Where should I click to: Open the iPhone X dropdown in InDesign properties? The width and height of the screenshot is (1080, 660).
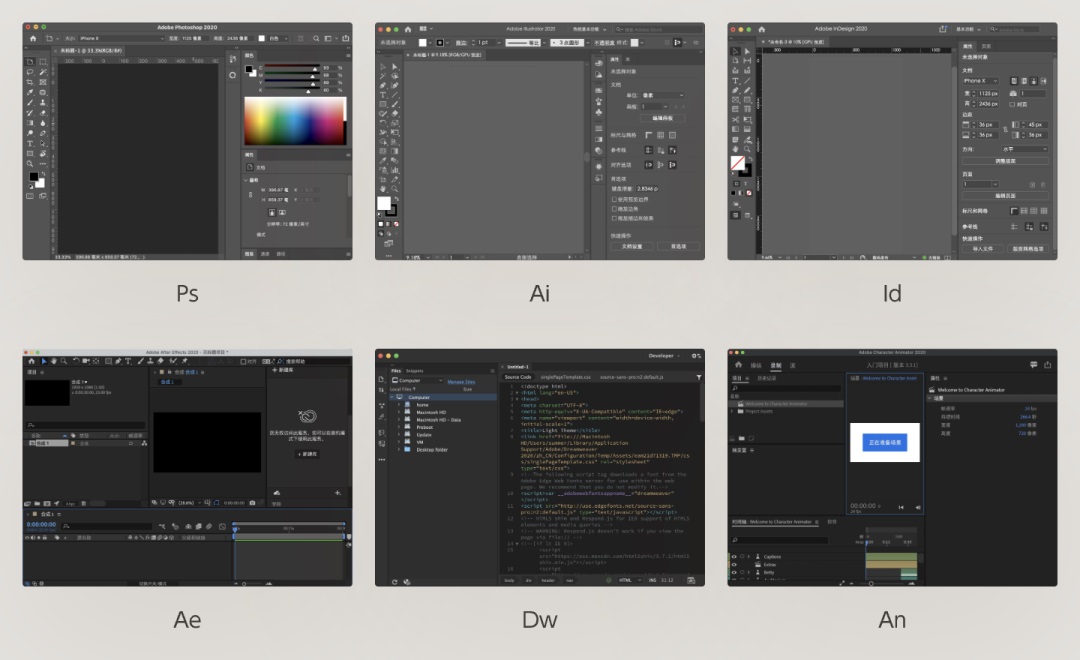pos(980,81)
